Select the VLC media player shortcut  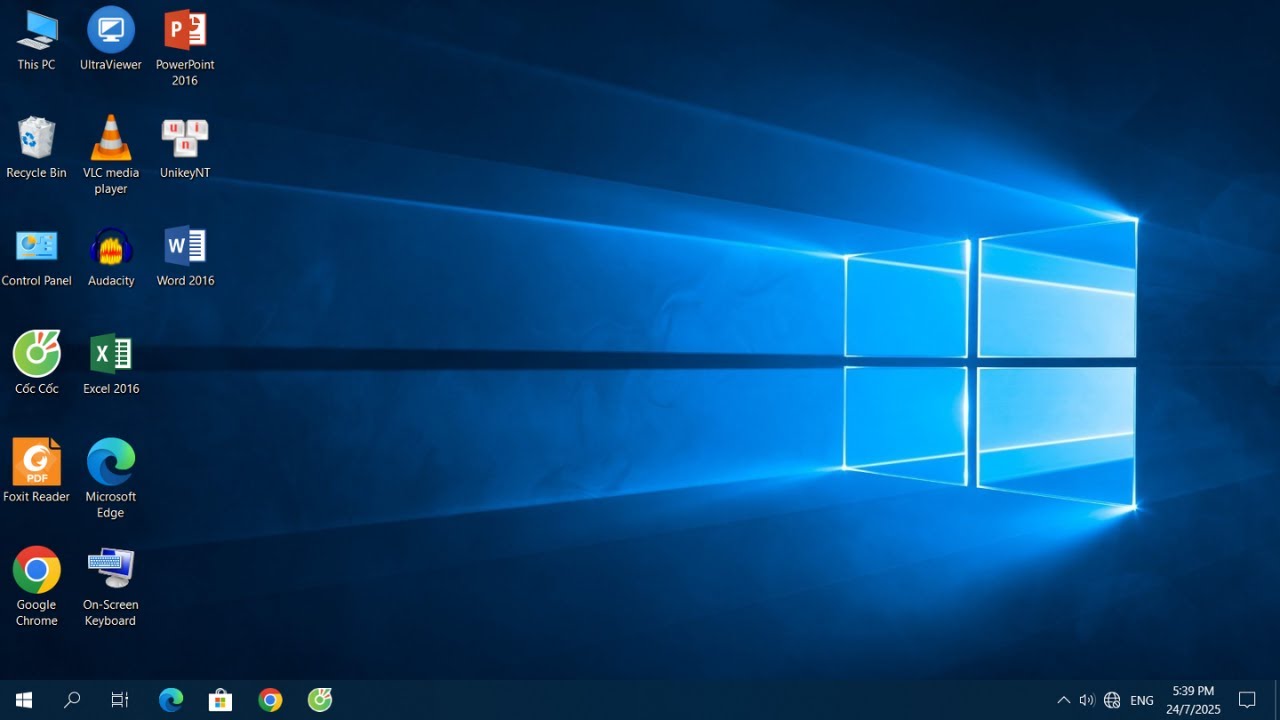coord(111,155)
